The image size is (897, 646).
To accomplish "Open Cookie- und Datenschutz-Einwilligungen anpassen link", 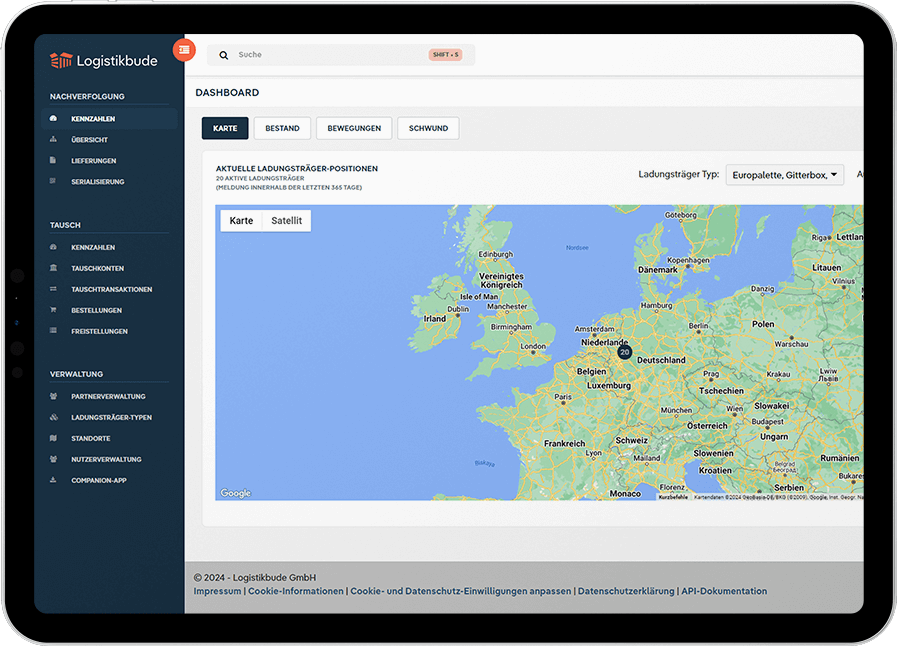I will click(461, 591).
